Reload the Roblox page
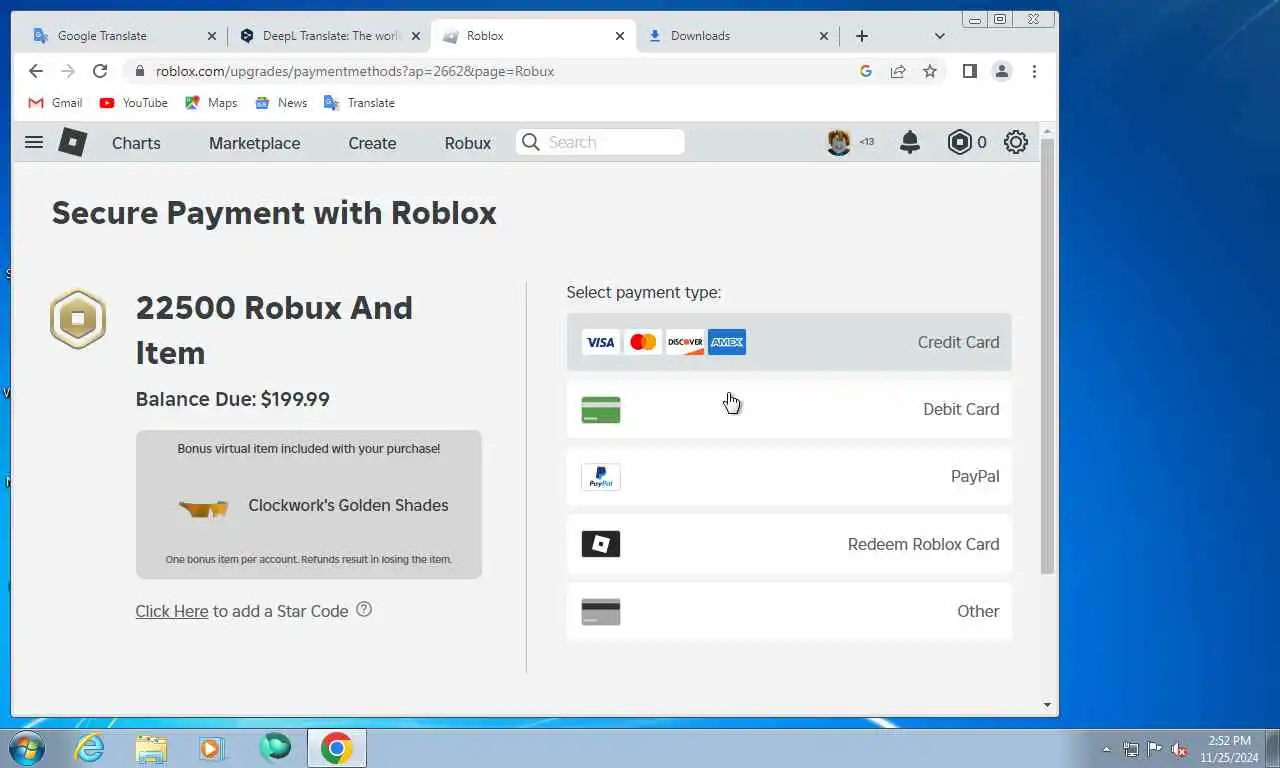The height and width of the screenshot is (768, 1280). [100, 71]
